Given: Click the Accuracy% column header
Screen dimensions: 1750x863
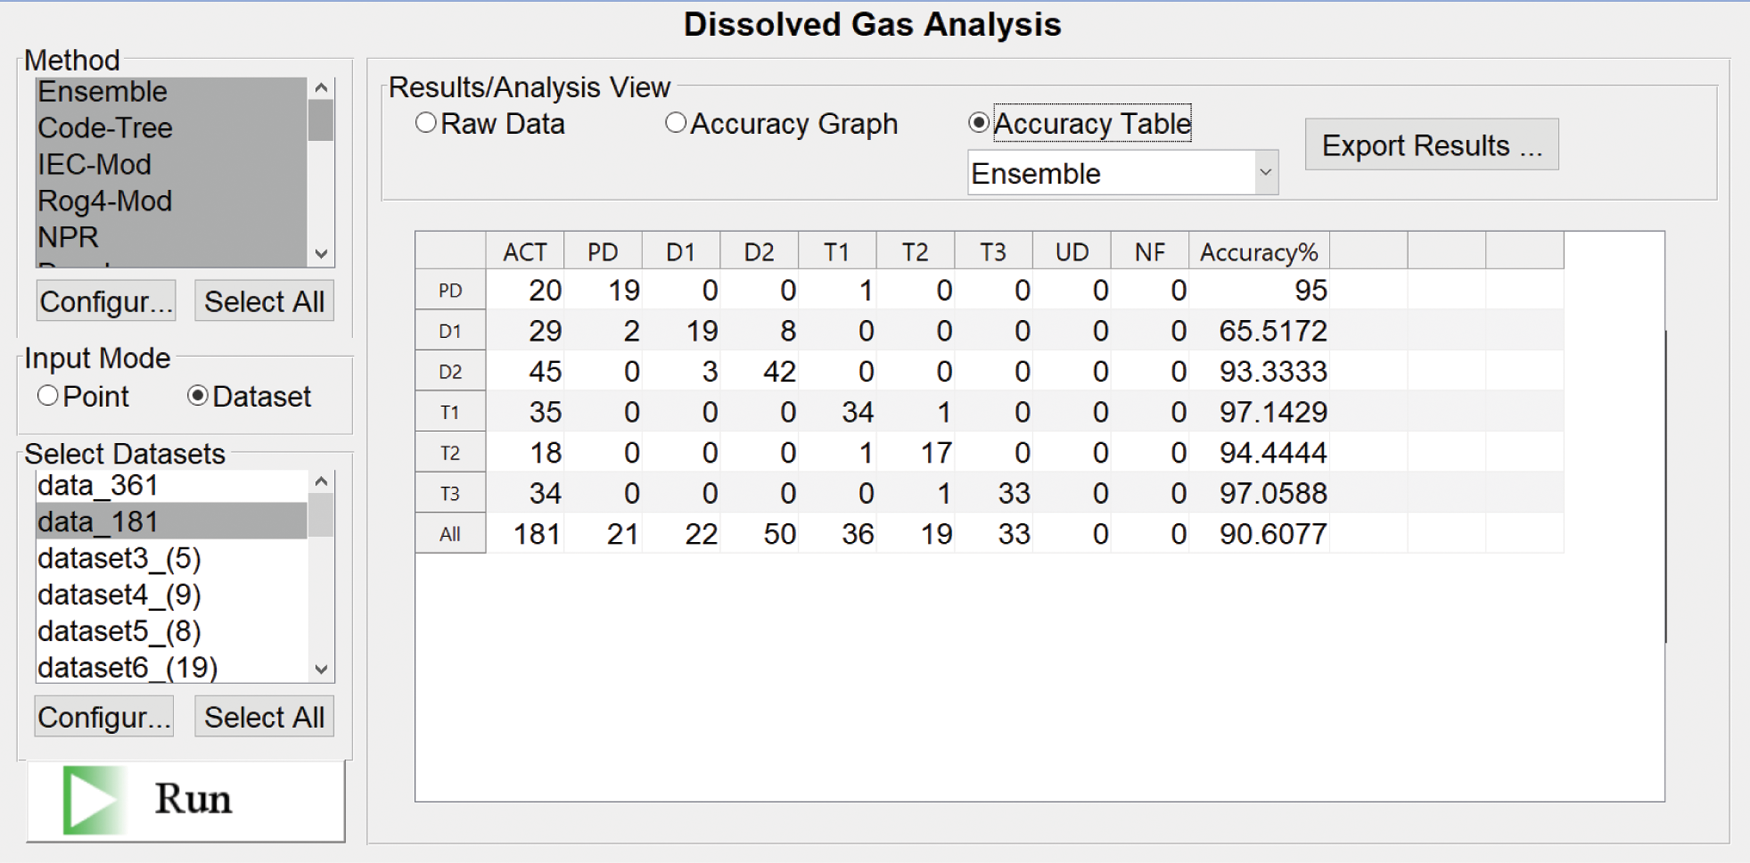Looking at the screenshot, I should coord(1258,252).
